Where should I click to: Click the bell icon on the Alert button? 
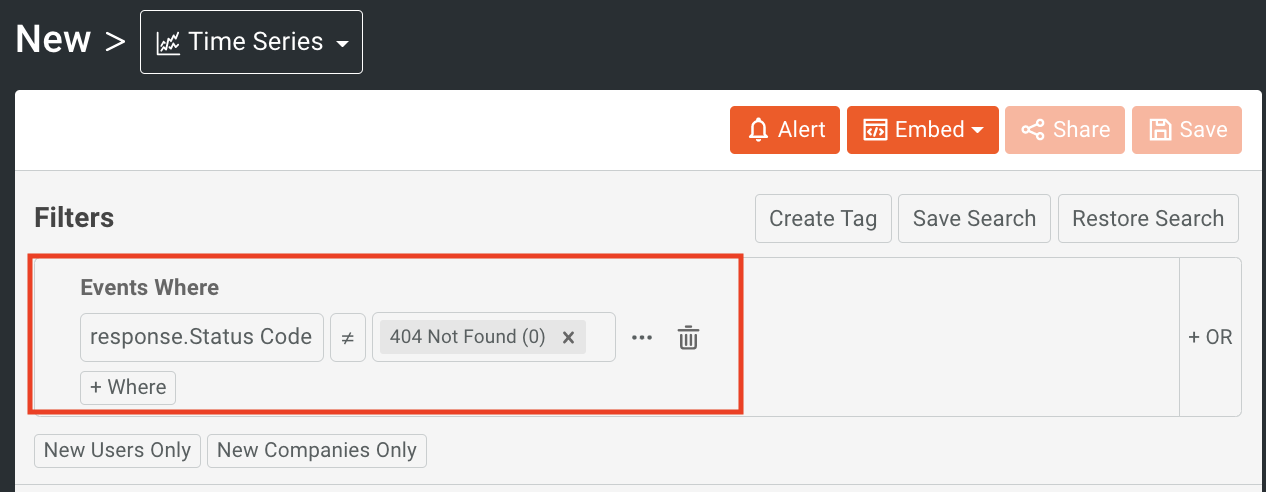(x=759, y=130)
